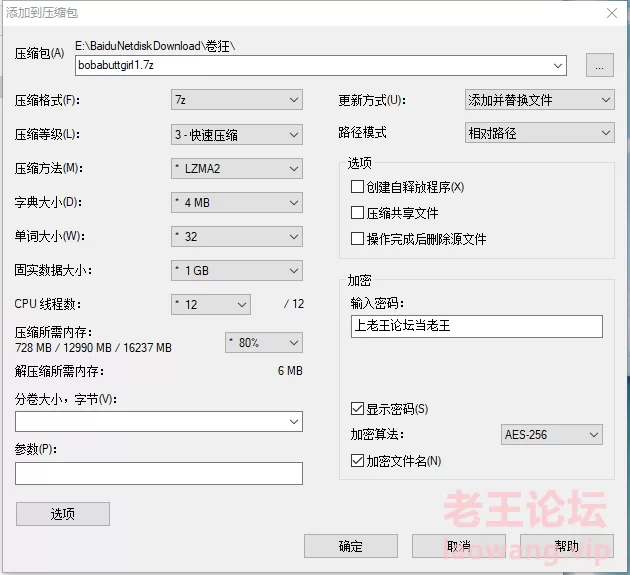
Task: Click the 确定 button
Action: pyautogui.click(x=351, y=546)
